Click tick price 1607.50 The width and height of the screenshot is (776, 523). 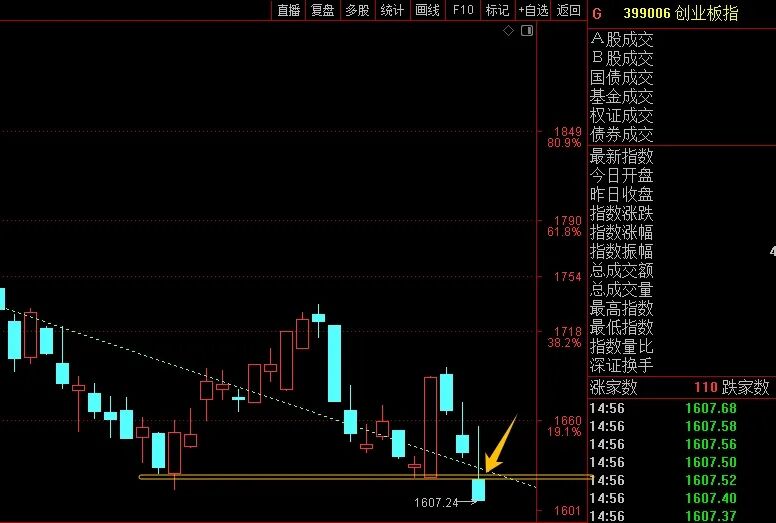[711, 463]
